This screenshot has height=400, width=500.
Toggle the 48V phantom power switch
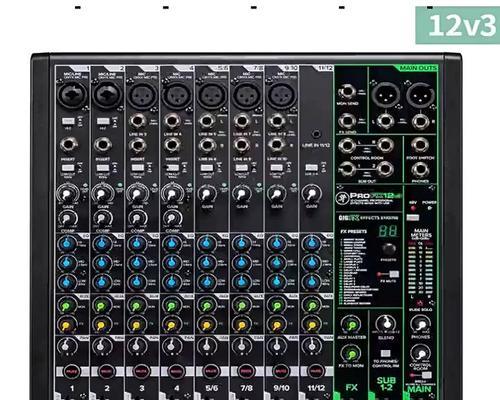click(x=413, y=218)
